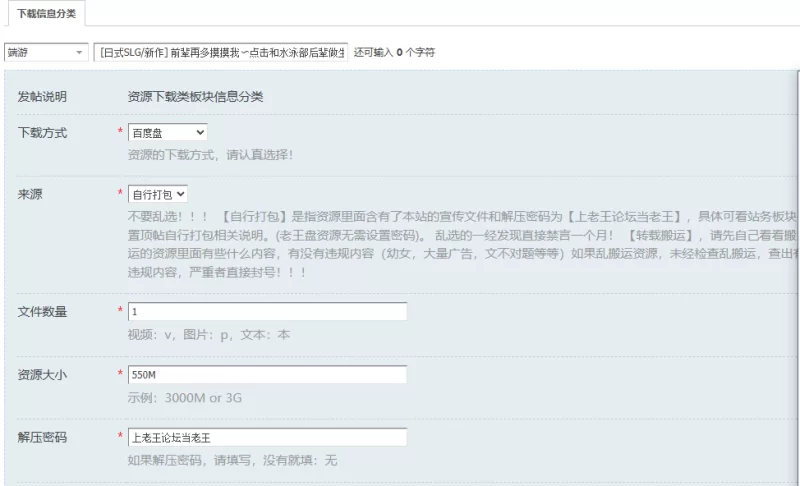Click the hint 如果解压密码，请填写，没有就填：无
The image size is (800, 486).
tap(232, 461)
